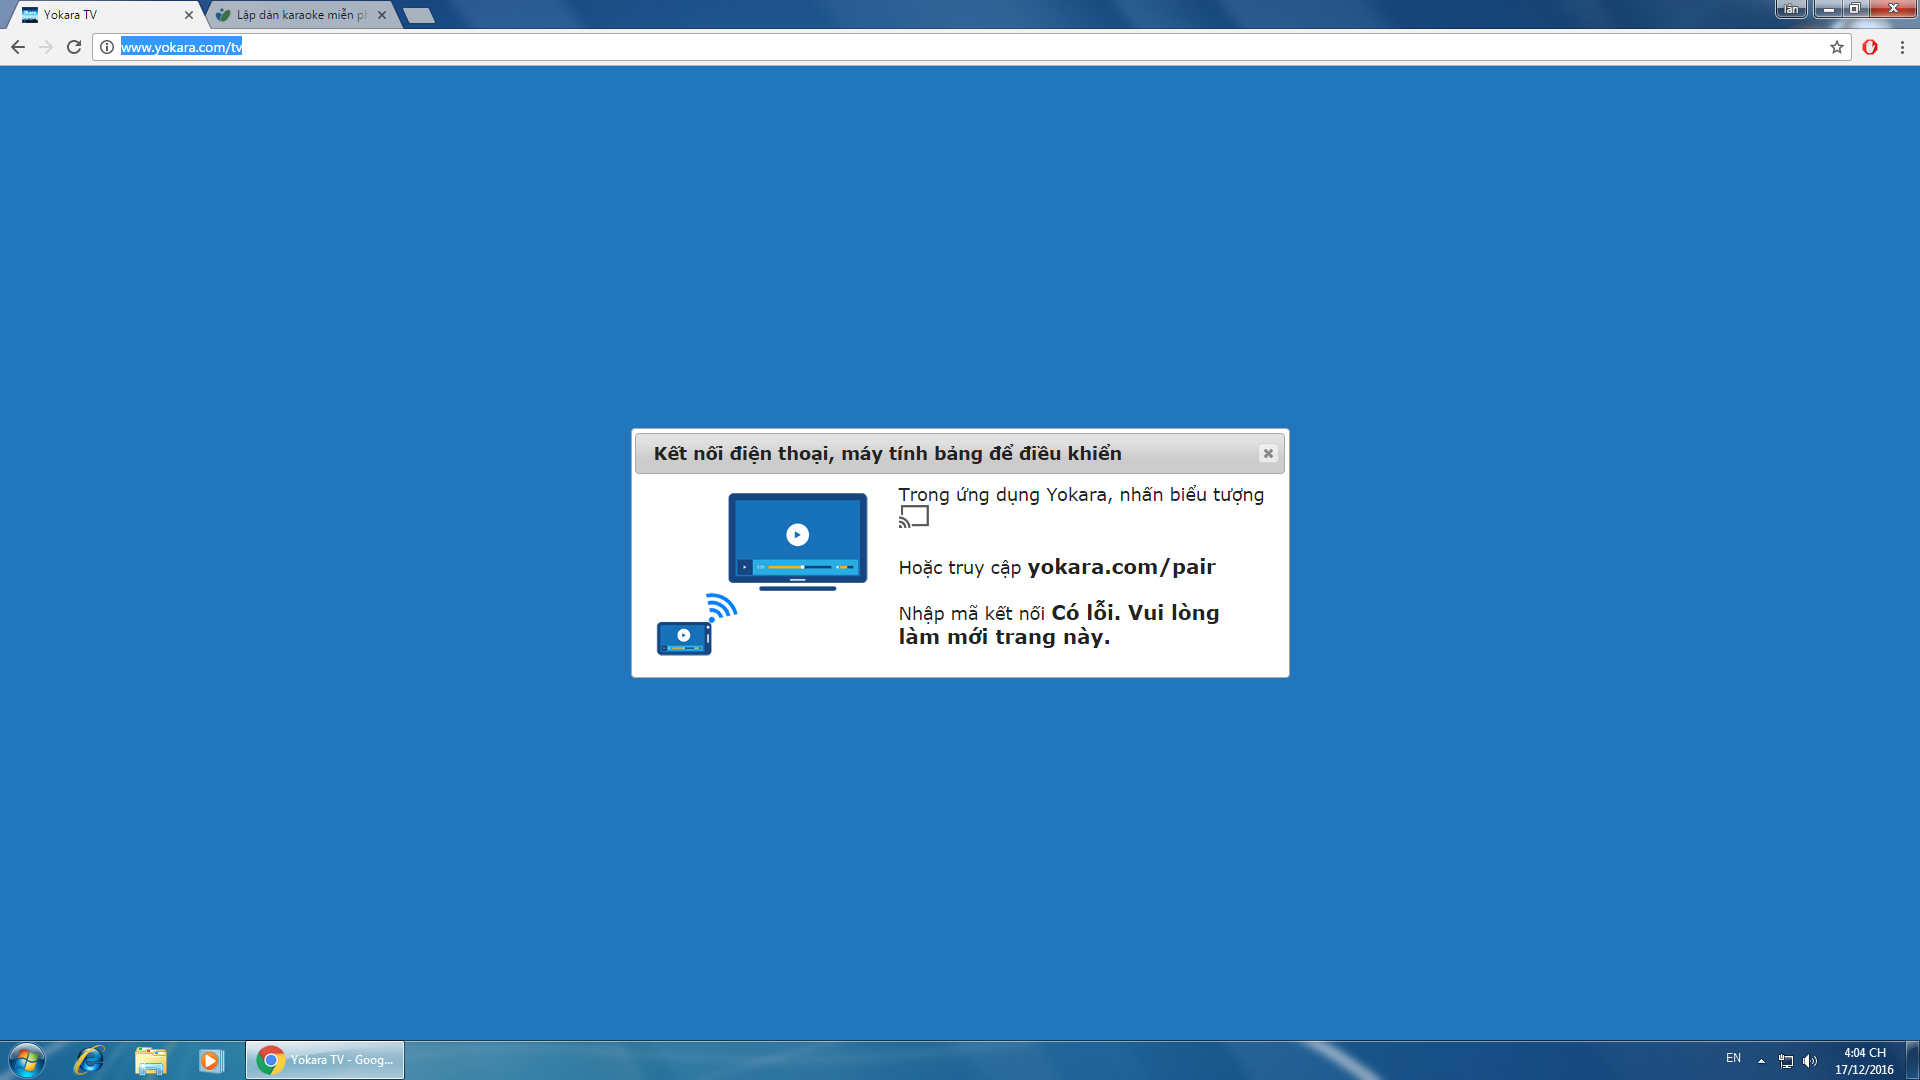Close the Lắp dàn karaoke tab
This screenshot has width=1920, height=1080.
pyautogui.click(x=382, y=15)
